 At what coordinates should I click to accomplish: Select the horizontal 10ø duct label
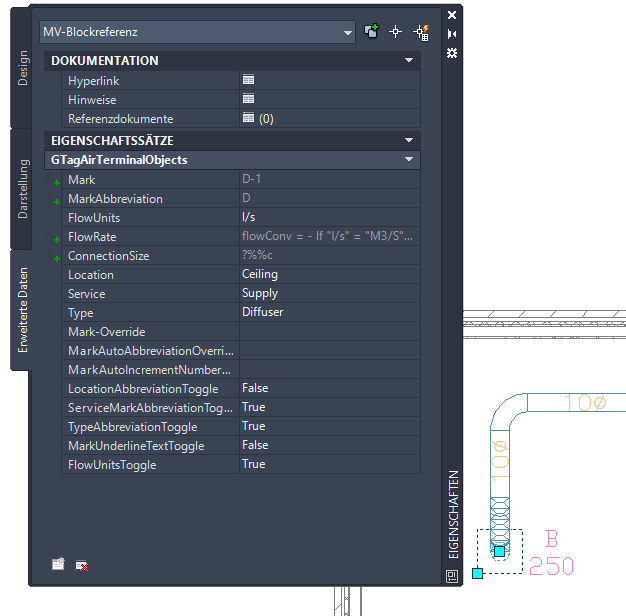[585, 402]
